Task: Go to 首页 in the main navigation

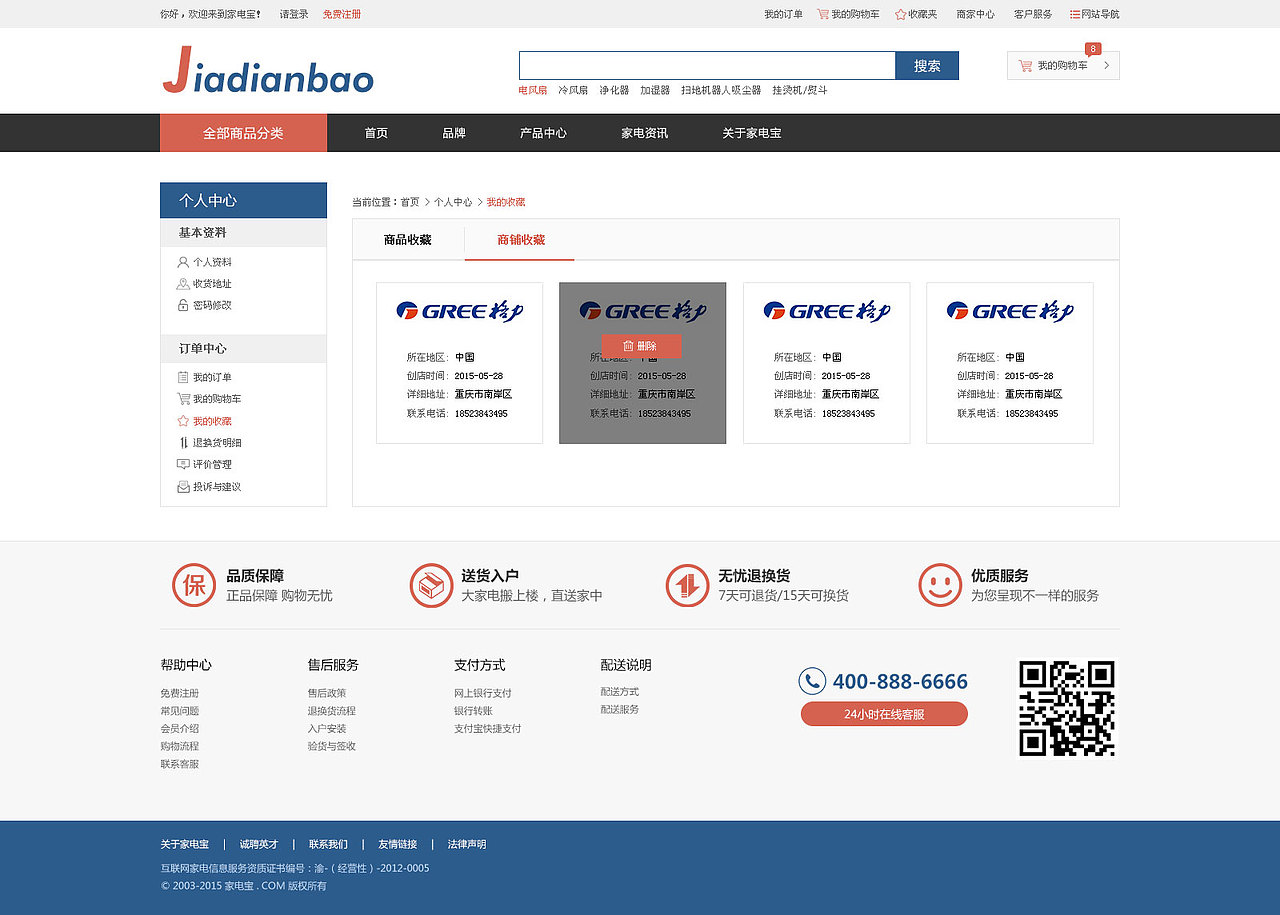Action: point(376,133)
